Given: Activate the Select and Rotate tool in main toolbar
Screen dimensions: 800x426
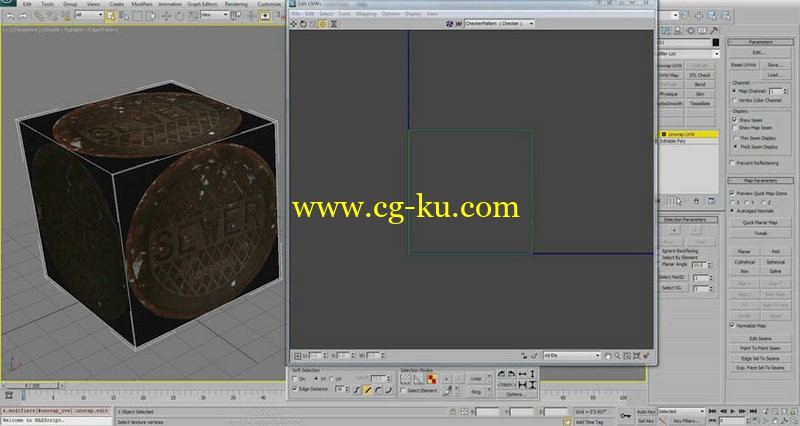Looking at the screenshot, I should pos(180,16).
